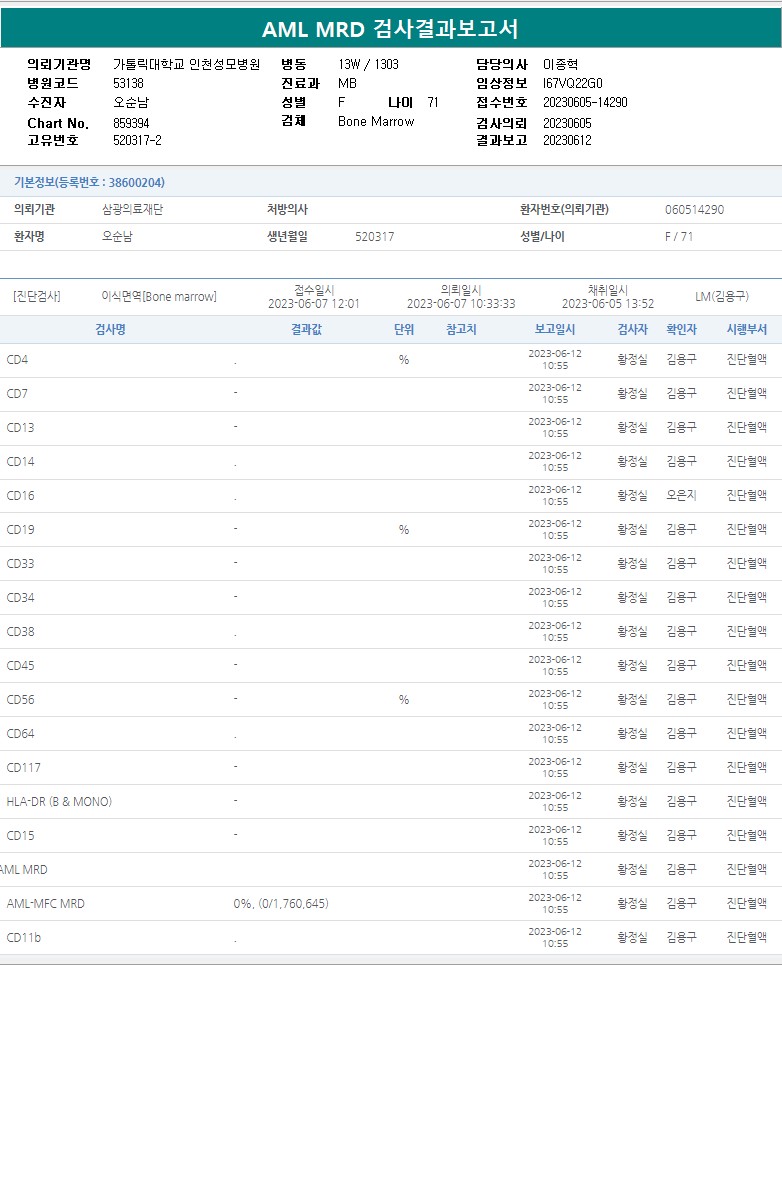The width and height of the screenshot is (782, 1192).
Task: Click specimen value 'Bone Marrow'
Action: 376,122
